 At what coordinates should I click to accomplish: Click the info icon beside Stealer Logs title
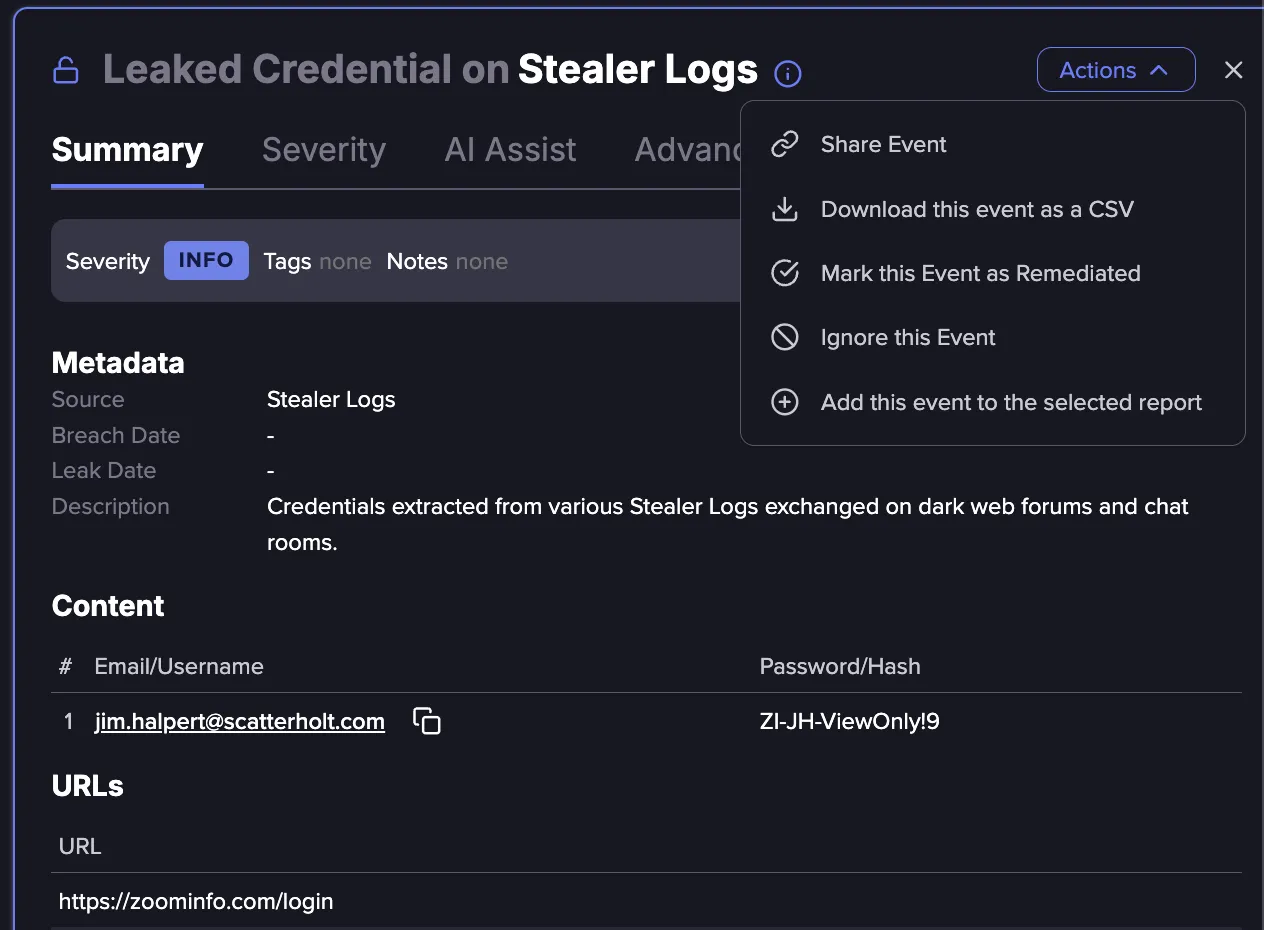788,73
